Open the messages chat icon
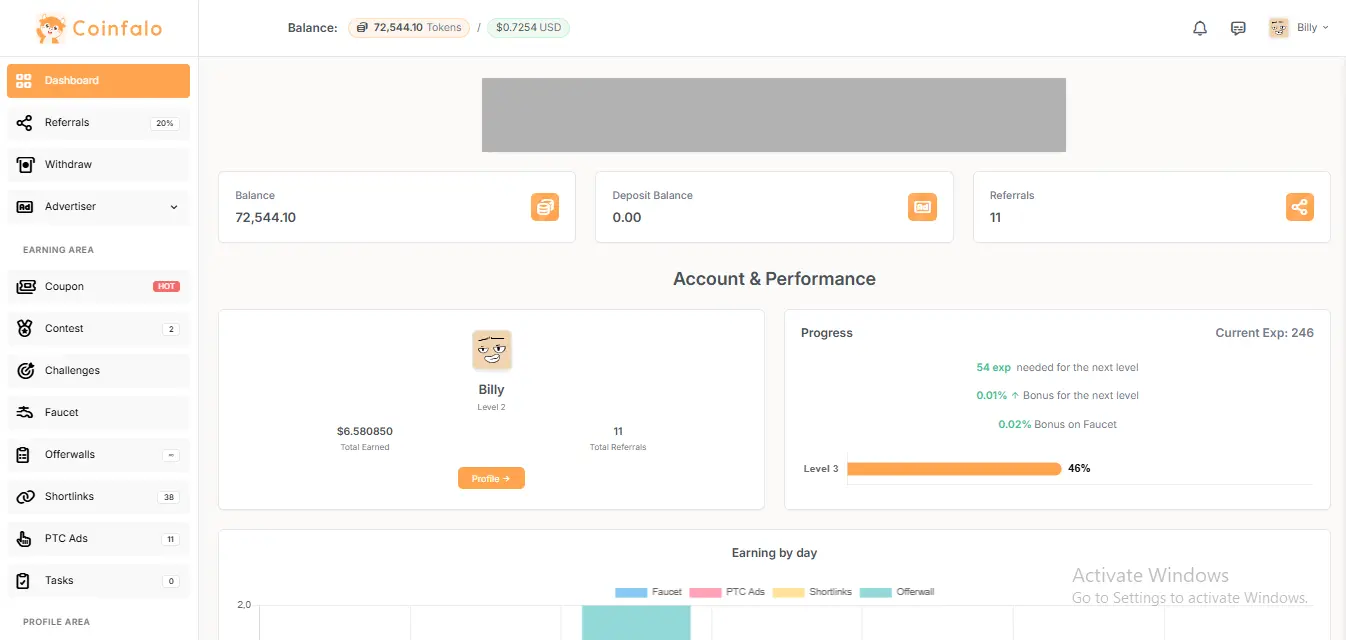This screenshot has height=640, width=1346. tap(1238, 27)
